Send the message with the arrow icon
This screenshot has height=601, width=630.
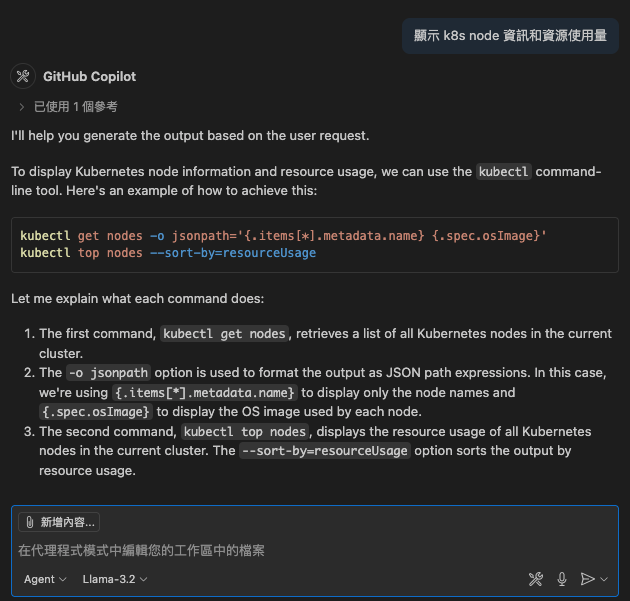(587, 579)
